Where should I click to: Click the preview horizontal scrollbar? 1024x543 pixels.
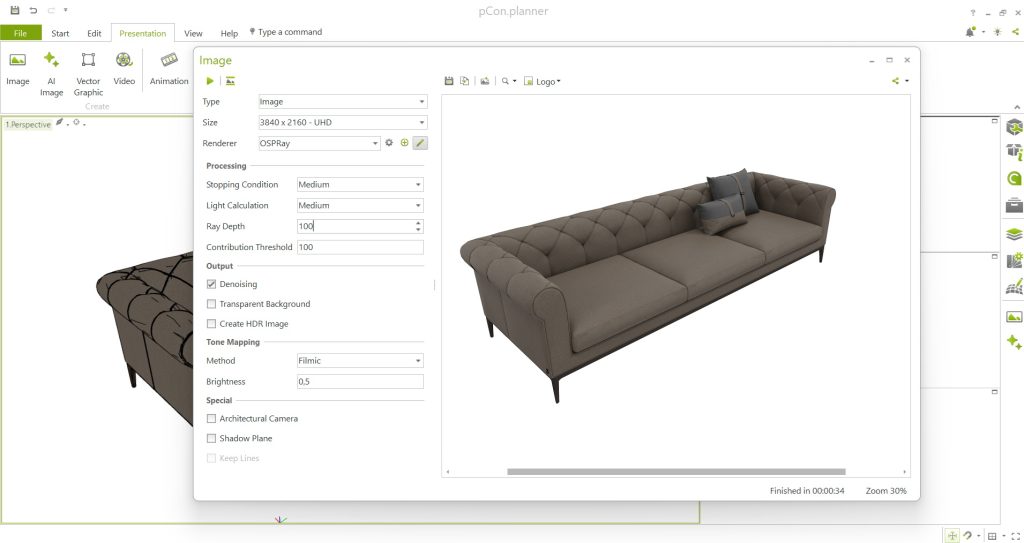[676, 472]
